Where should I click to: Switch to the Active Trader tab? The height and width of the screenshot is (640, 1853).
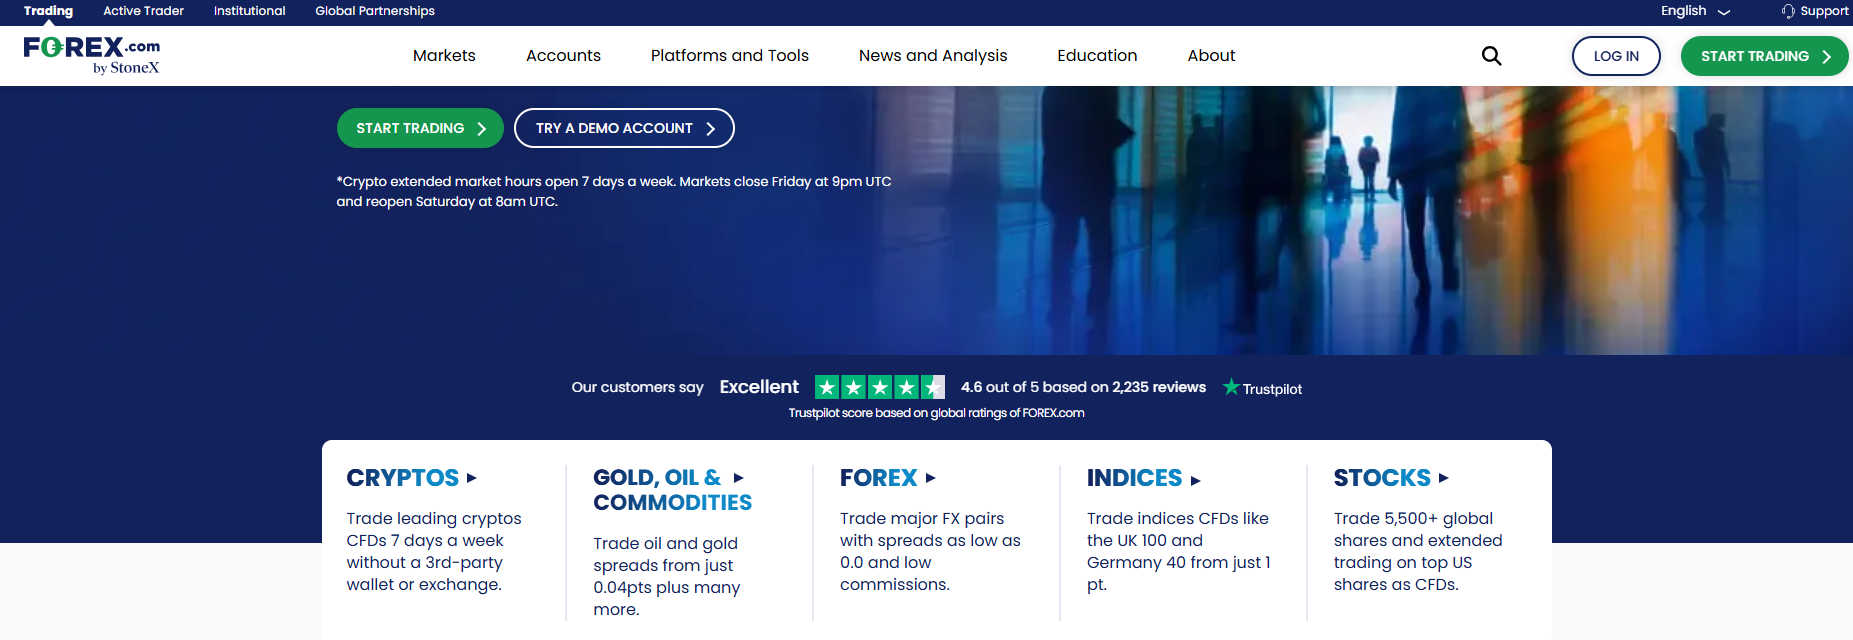point(143,11)
